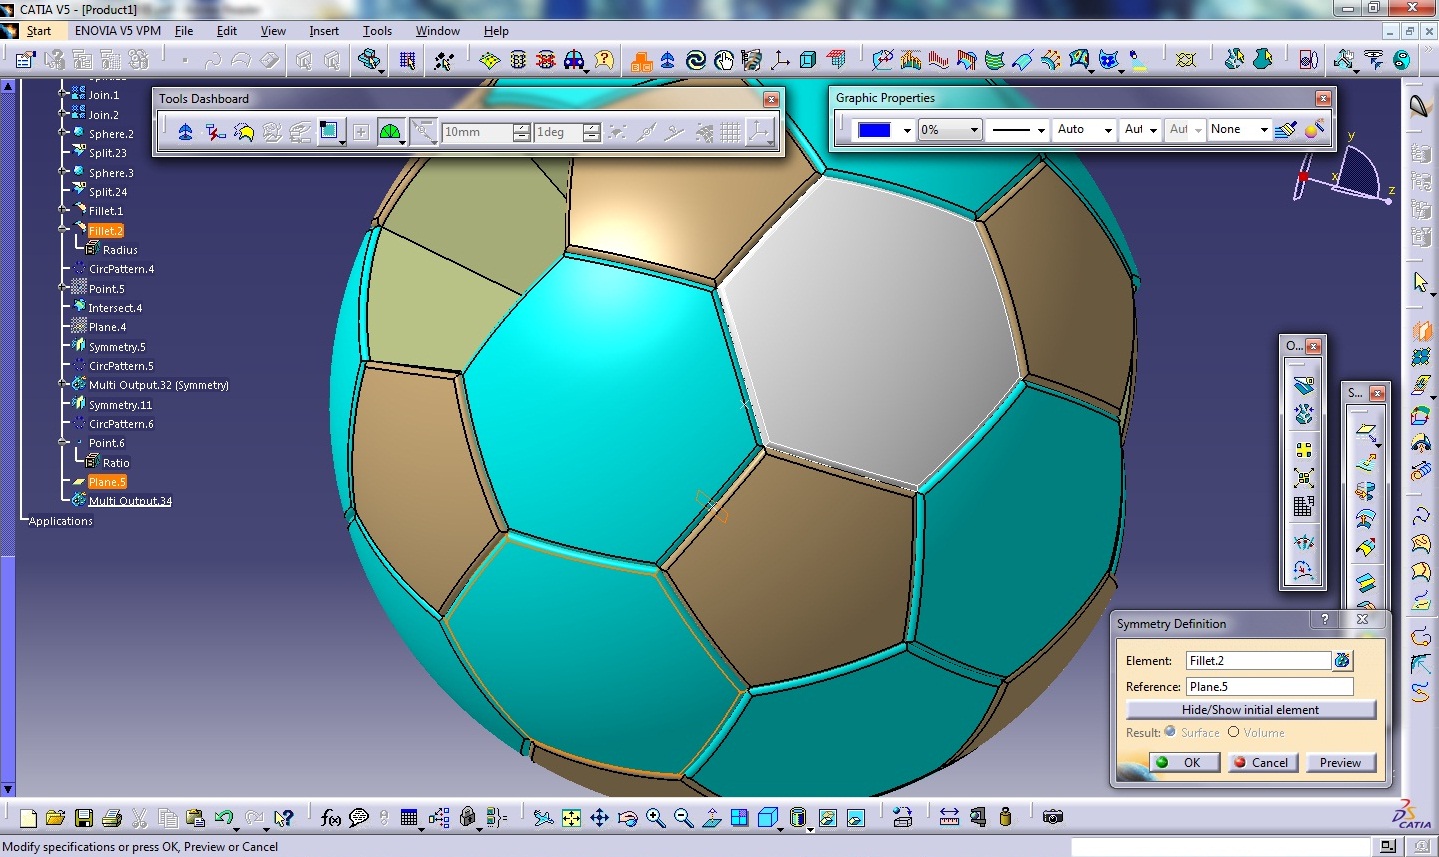The image size is (1439, 857).
Task: Select the Pan view tool
Action: tap(599, 818)
